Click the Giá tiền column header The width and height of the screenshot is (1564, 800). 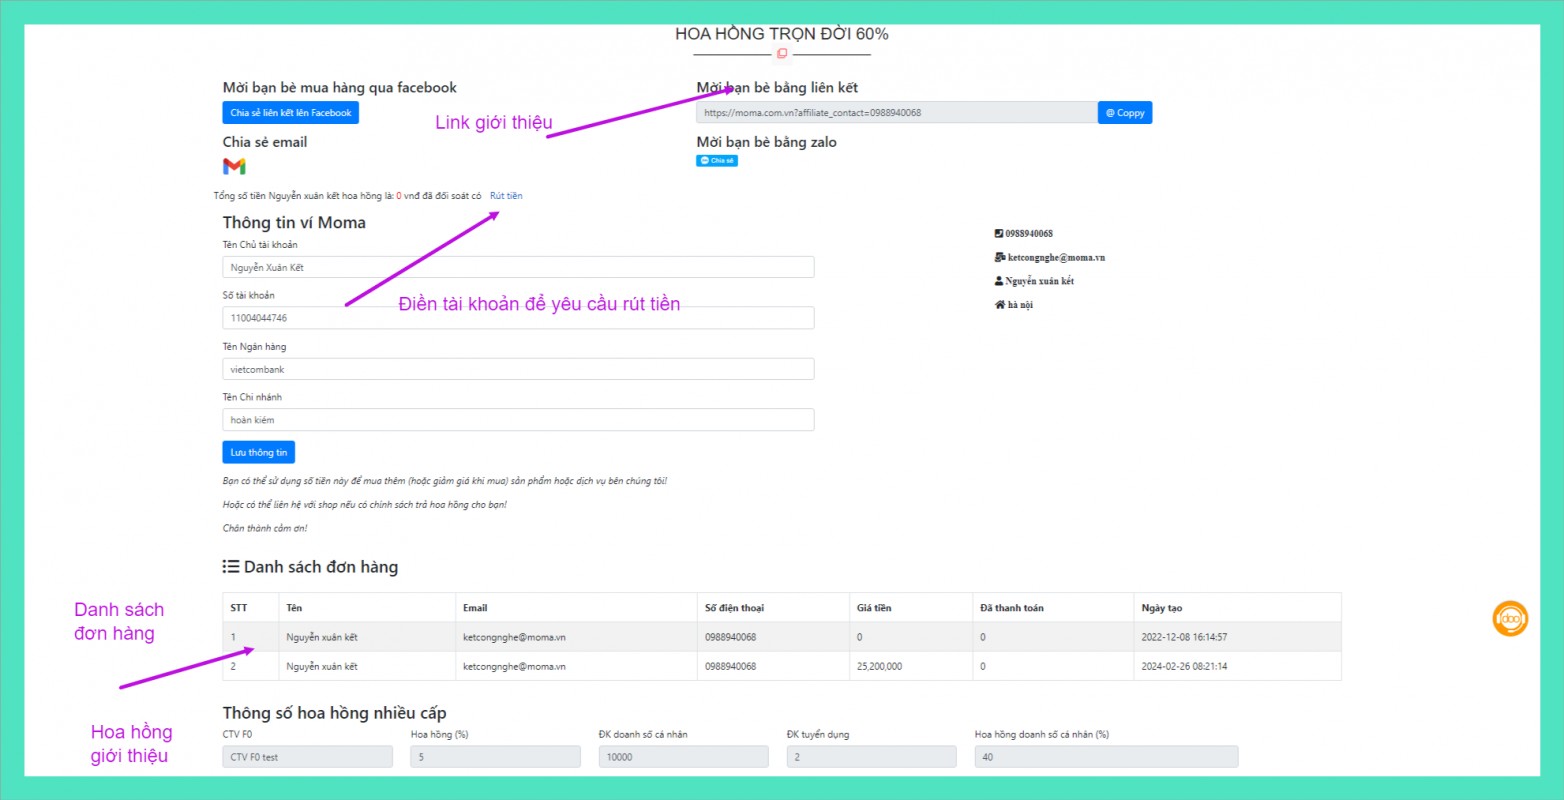coord(874,608)
